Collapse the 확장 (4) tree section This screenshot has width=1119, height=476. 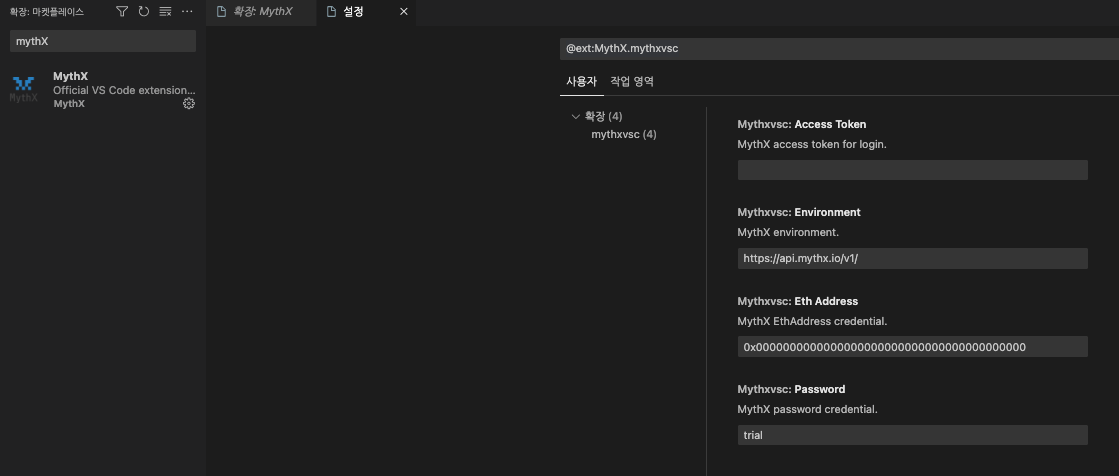tap(576, 116)
